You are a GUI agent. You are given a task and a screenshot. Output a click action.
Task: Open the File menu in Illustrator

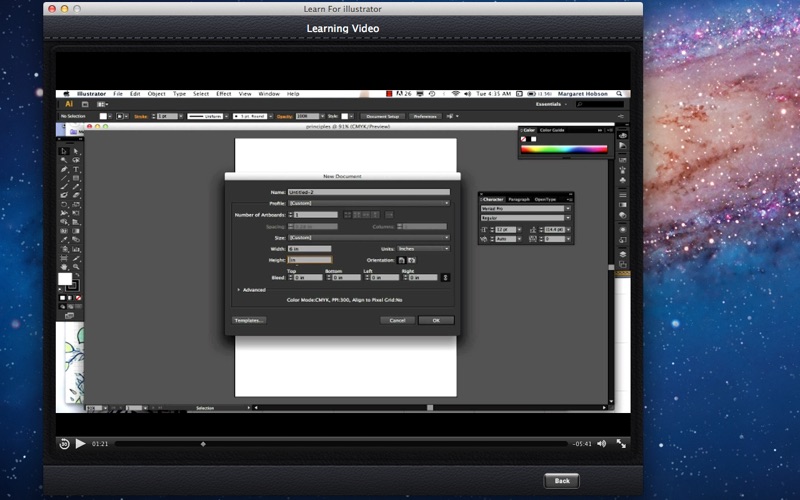(x=118, y=94)
